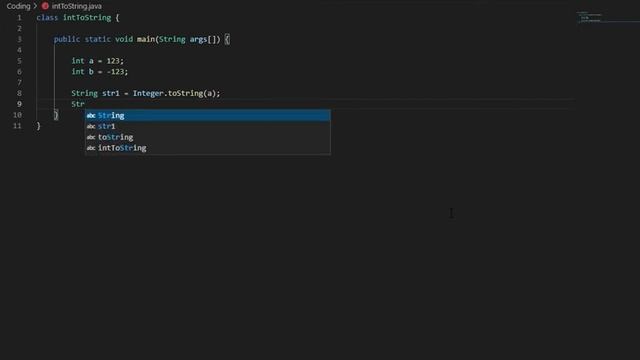Click 'int a = 123;' line
The height and width of the screenshot is (360, 640).
[x=98, y=61]
